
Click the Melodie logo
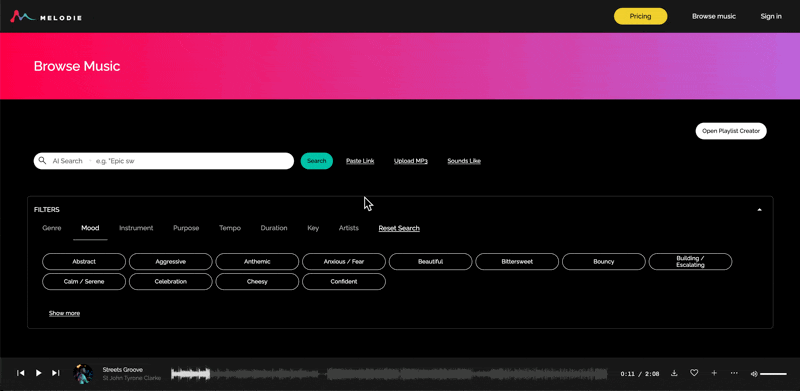[x=46, y=16]
